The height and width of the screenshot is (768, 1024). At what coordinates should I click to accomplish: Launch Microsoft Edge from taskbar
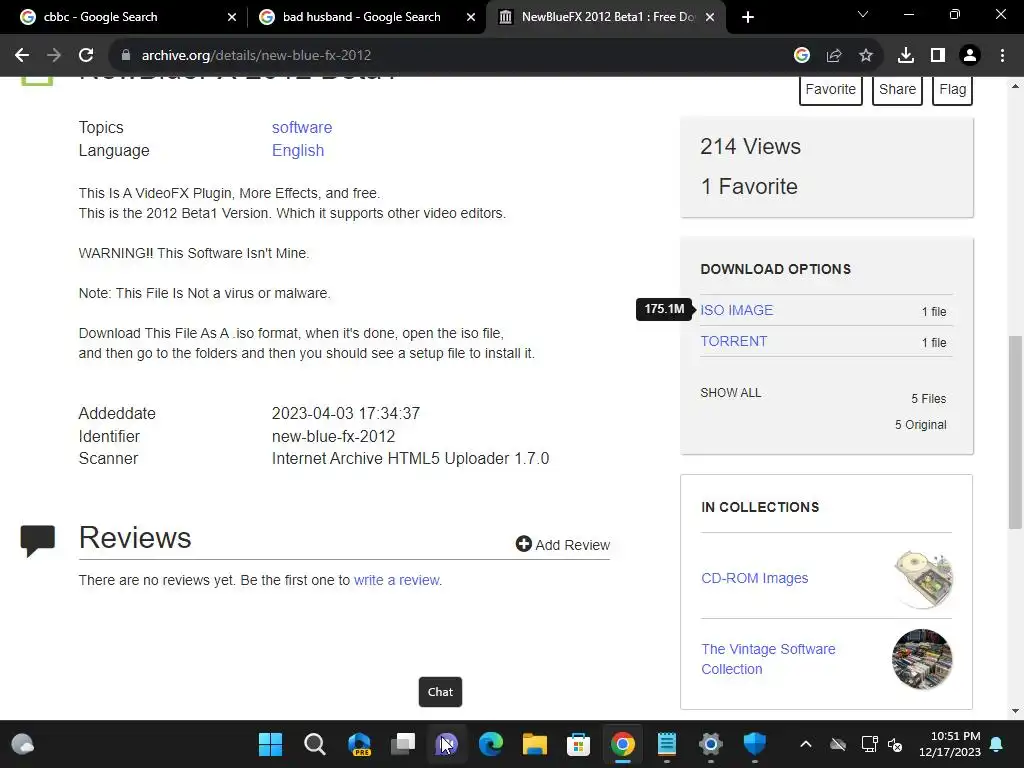coord(490,744)
